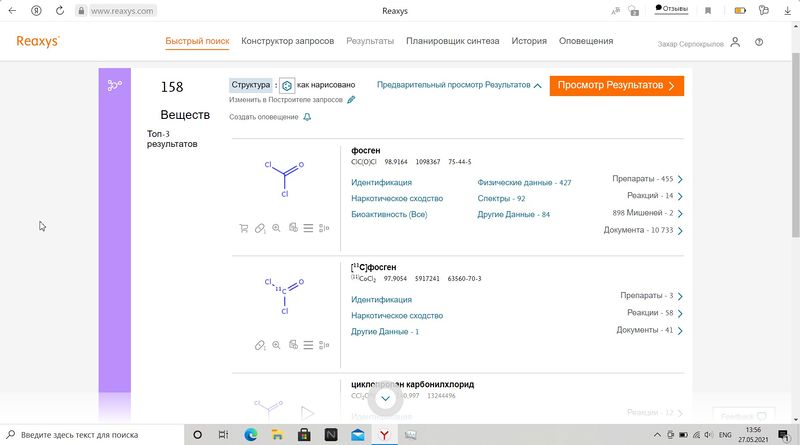Click Физические данные - 427 link
Screen dimensions: 800x445
pos(524,183)
